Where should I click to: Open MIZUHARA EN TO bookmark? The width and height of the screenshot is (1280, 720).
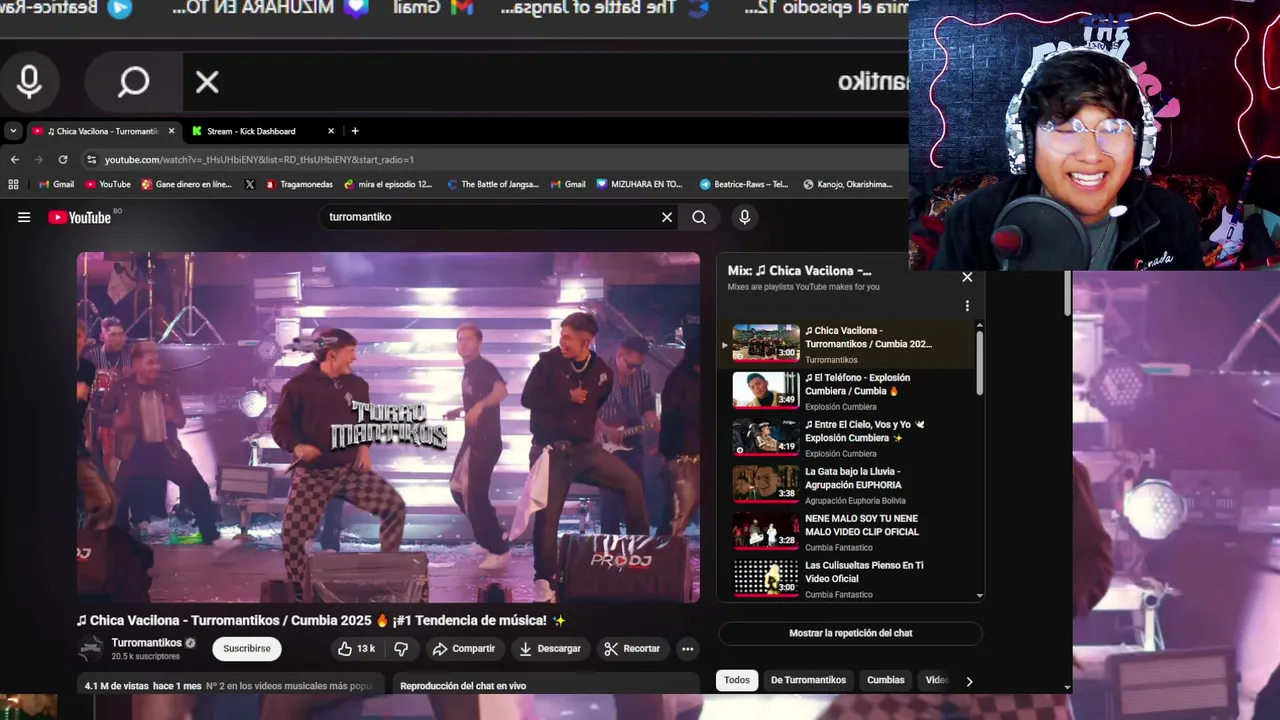[x=640, y=184]
